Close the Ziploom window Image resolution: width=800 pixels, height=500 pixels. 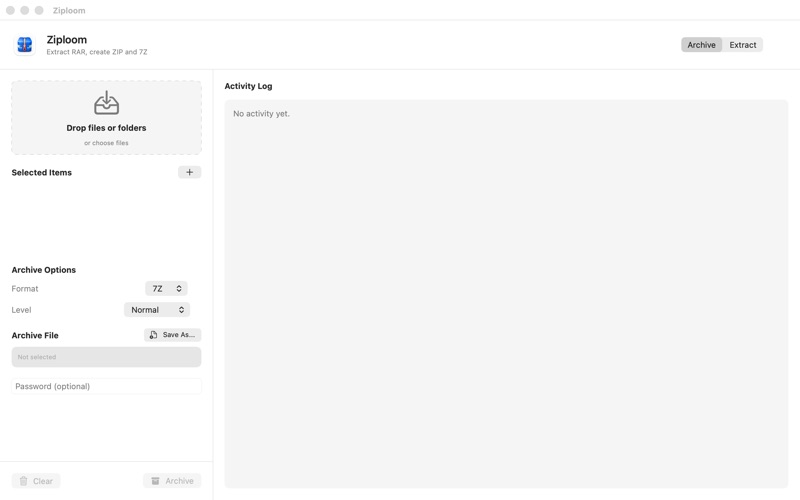(x=10, y=10)
